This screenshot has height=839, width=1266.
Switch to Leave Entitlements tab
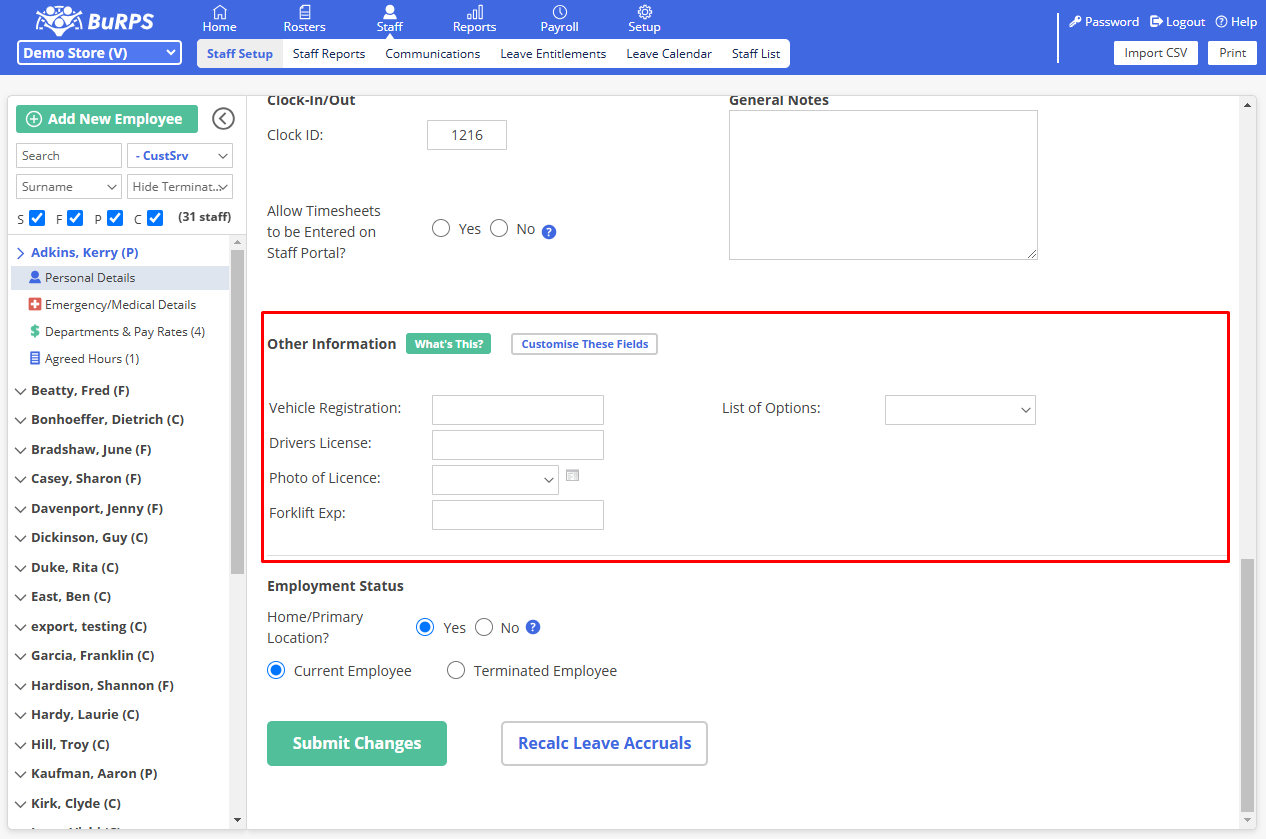pyautogui.click(x=553, y=54)
